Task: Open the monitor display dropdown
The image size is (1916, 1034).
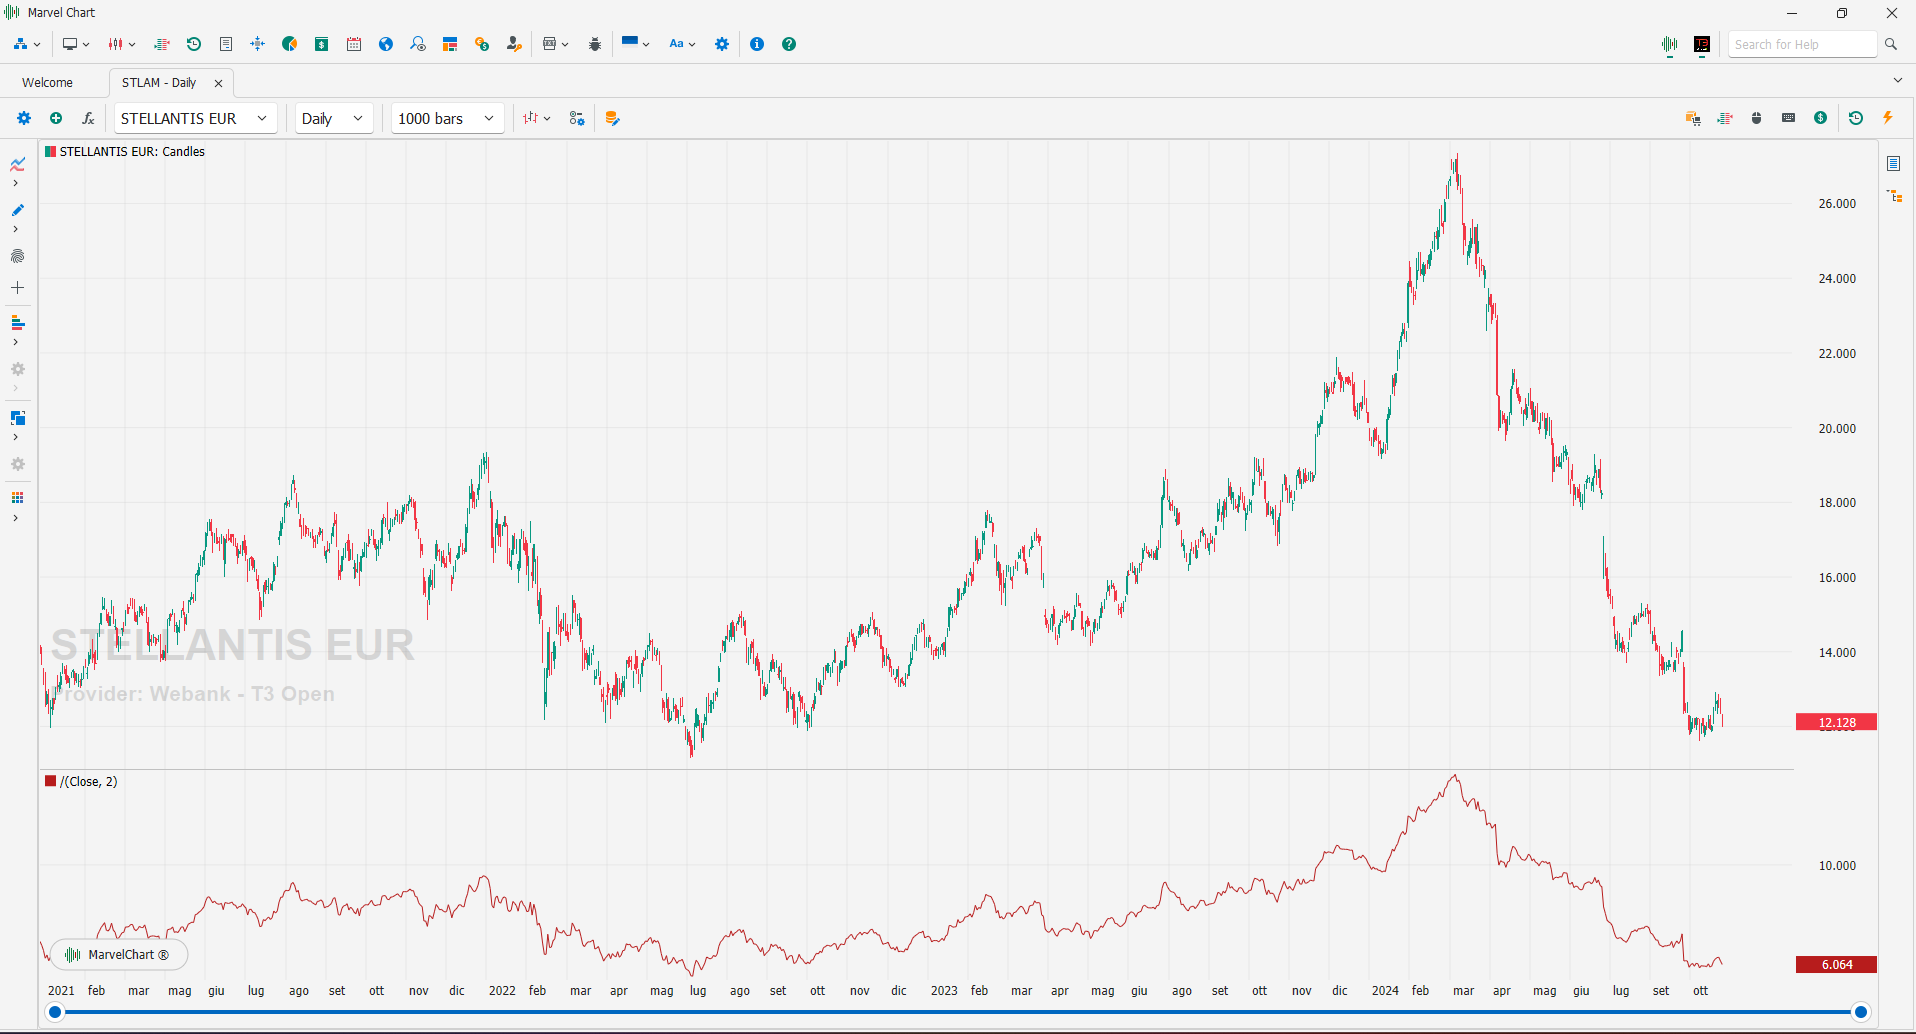Action: 75,44
